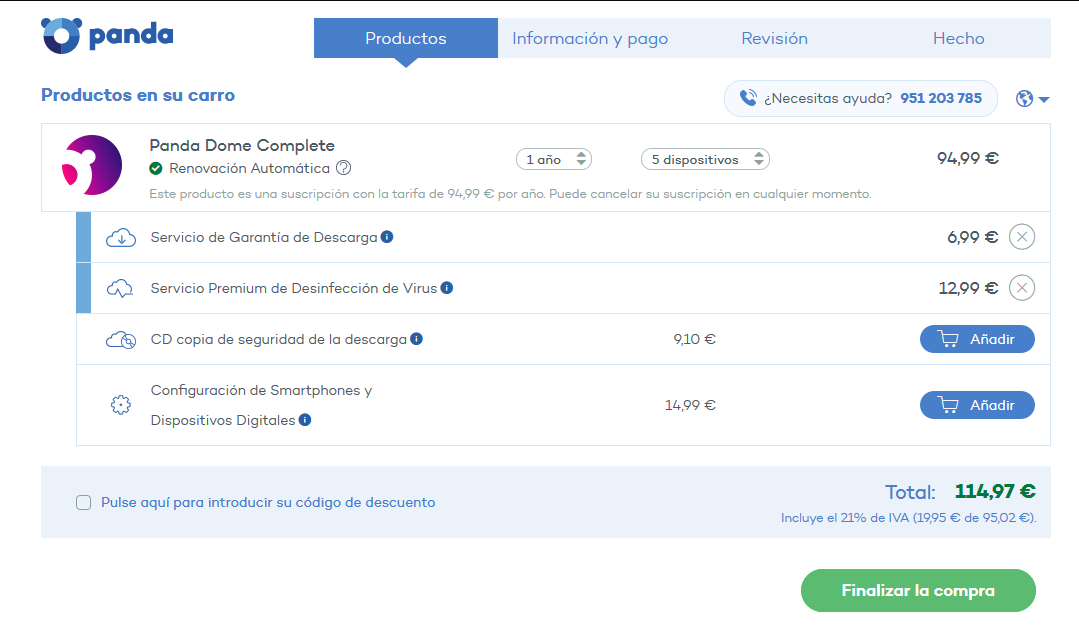Enable the discount code checkbox
This screenshot has height=642, width=1079.
point(83,503)
